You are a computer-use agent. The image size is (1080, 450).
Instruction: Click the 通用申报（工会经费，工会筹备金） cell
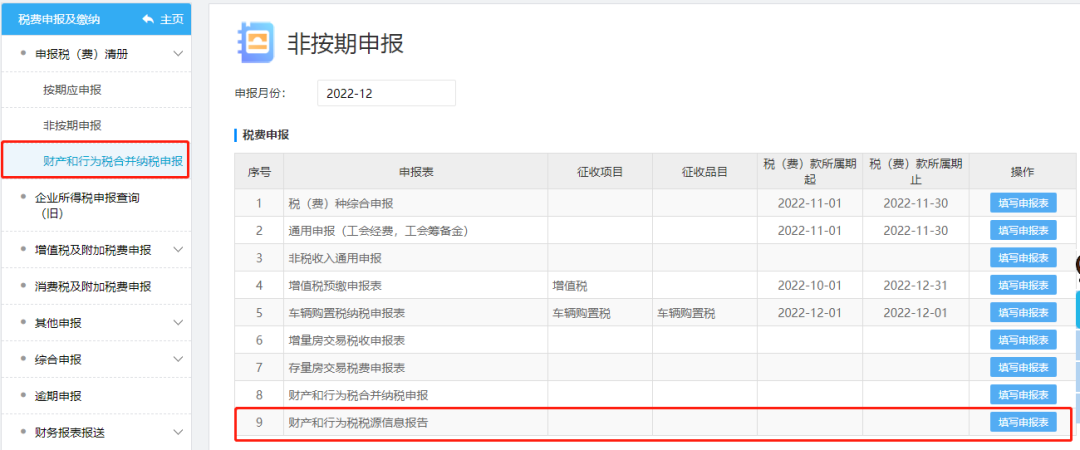(x=415, y=231)
